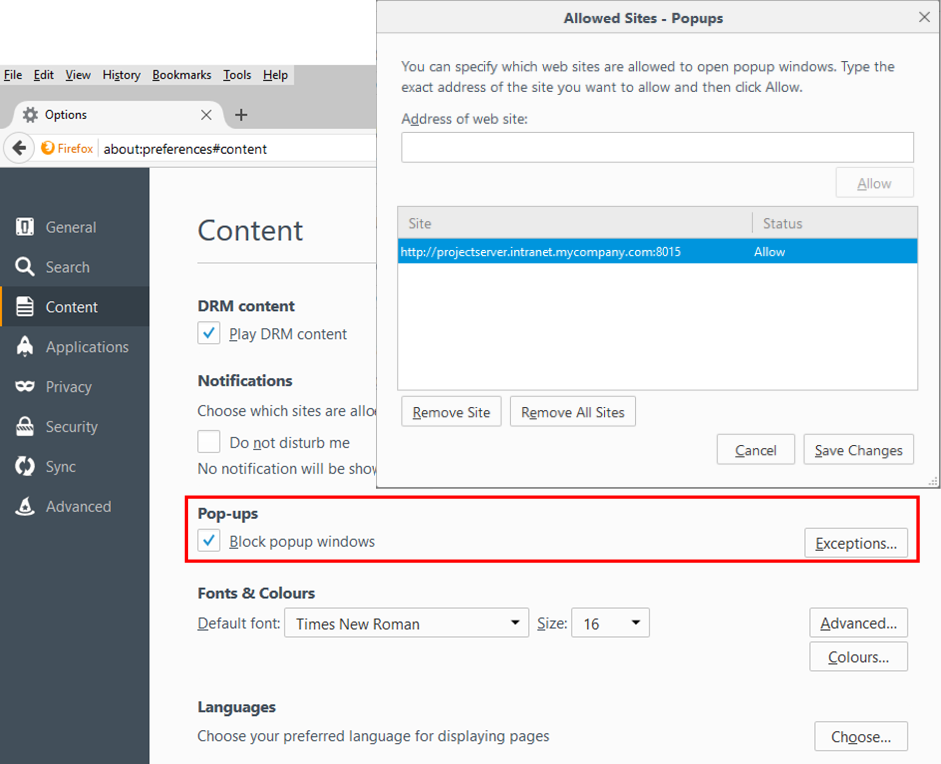This screenshot has height=764, width=941.
Task: Select the Applications rocket icon
Action: [25, 347]
